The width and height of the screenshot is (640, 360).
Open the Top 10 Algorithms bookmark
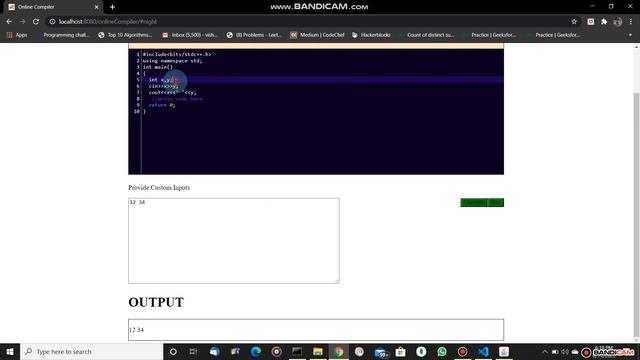click(125, 35)
